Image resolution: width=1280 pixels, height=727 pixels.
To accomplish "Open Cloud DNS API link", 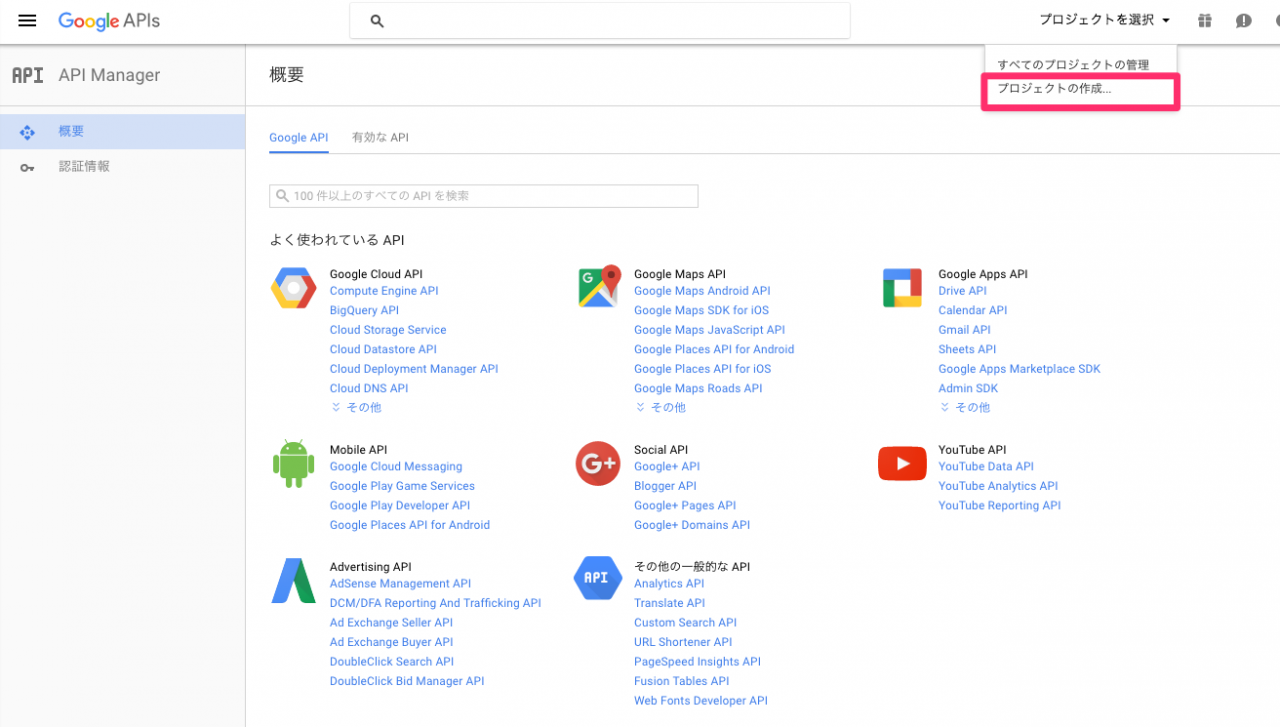I will 369,388.
